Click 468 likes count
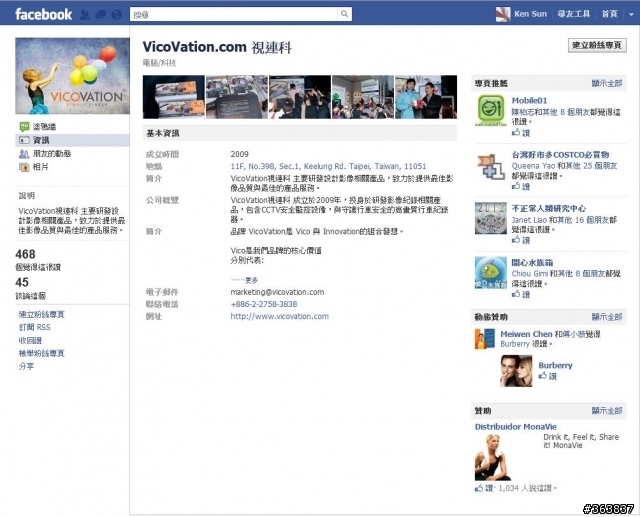 pos(25,254)
